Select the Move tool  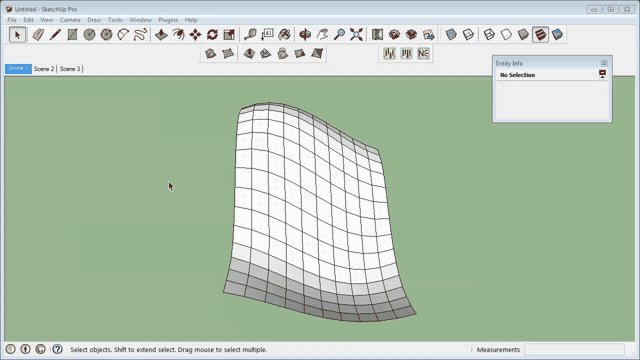pyautogui.click(x=195, y=35)
